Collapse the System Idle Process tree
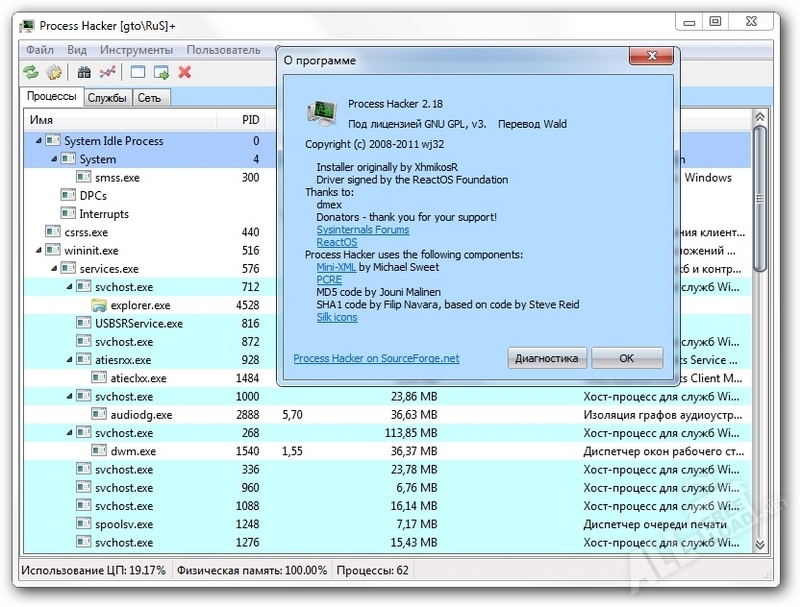Viewport: 800px width, 607px height. click(39, 141)
